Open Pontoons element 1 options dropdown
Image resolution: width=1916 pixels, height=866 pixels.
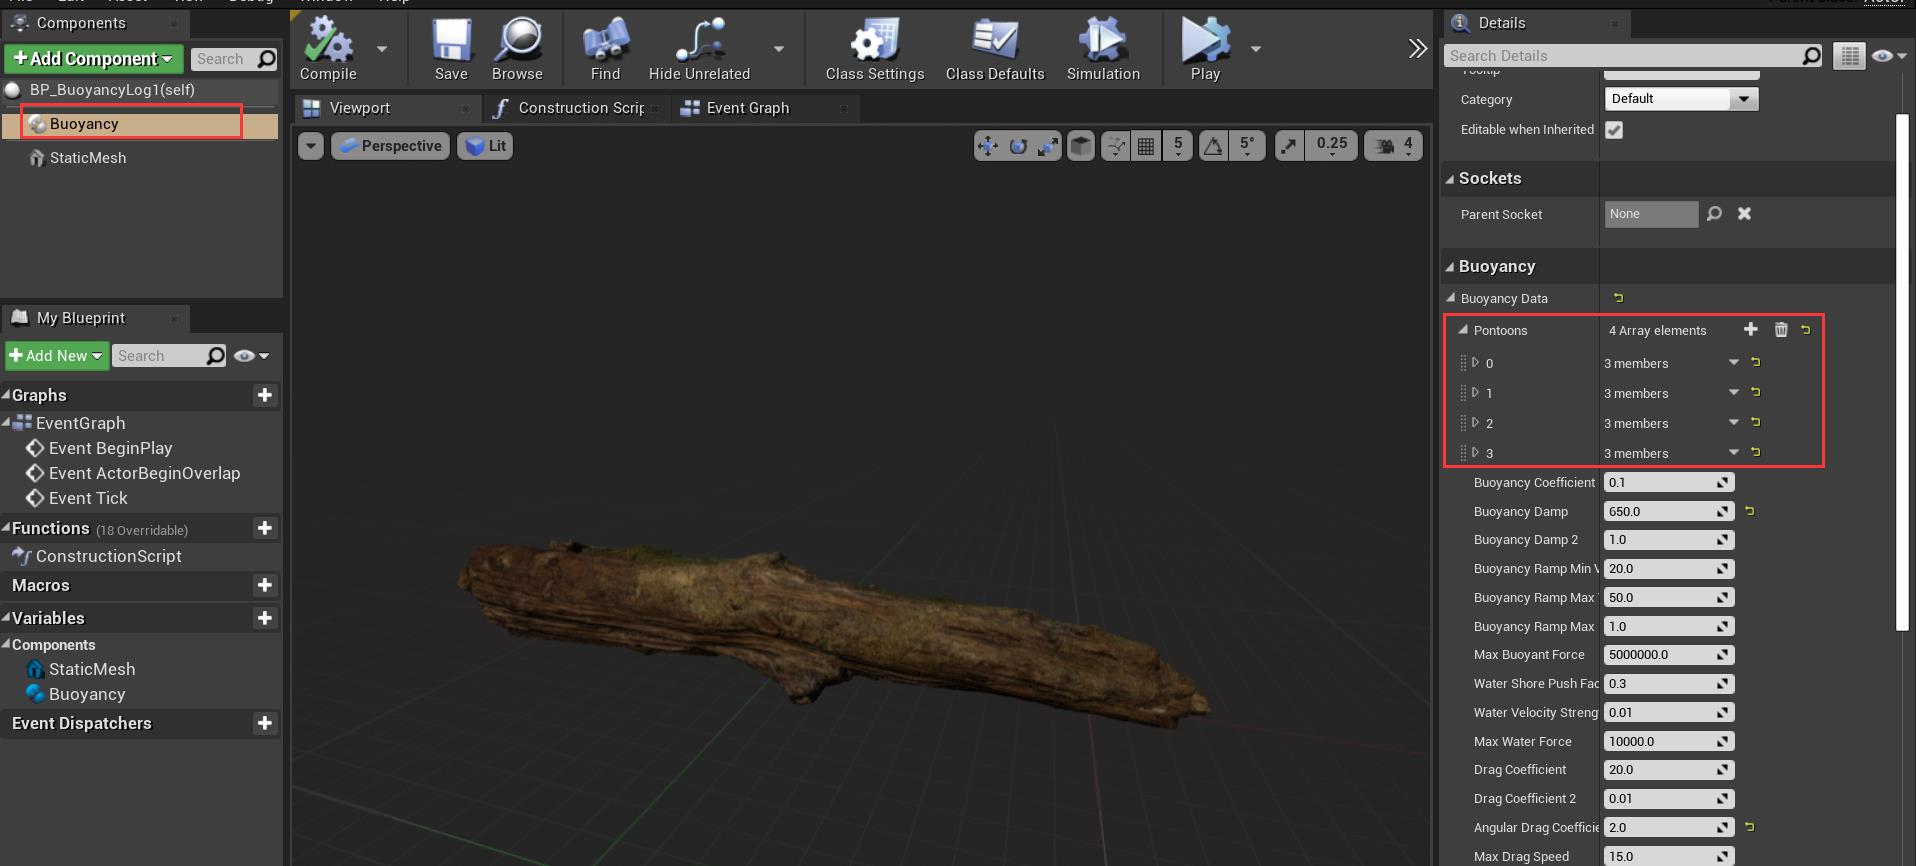(x=1734, y=393)
